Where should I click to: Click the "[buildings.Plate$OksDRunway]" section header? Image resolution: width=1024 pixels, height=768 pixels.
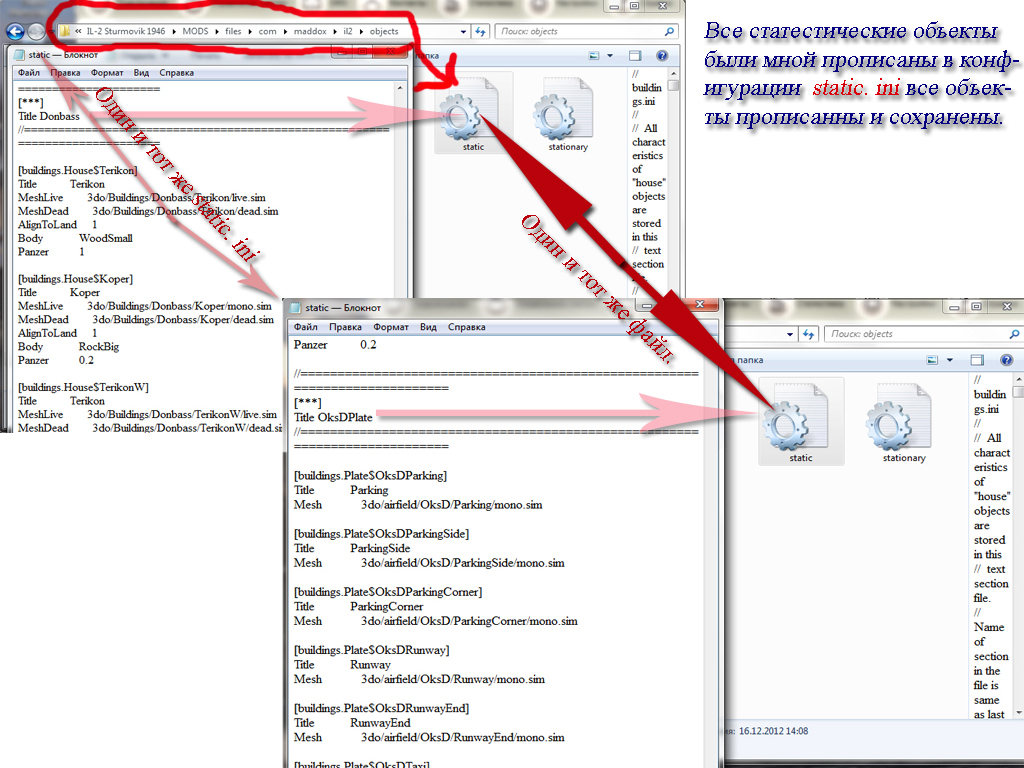point(372,650)
